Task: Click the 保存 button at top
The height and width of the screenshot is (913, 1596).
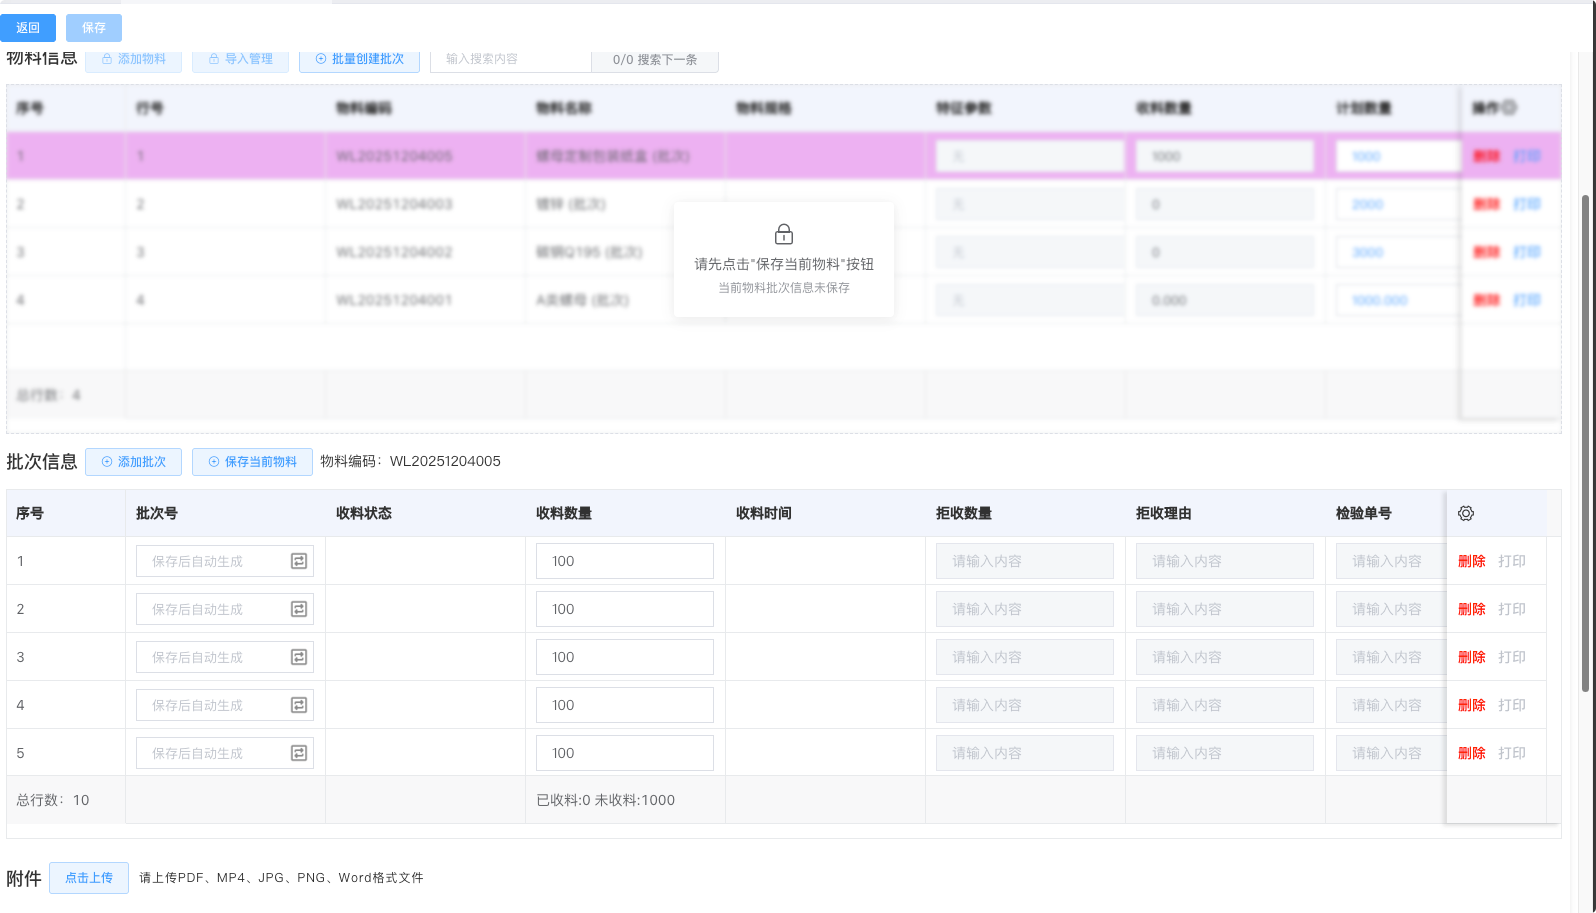Action: point(94,28)
